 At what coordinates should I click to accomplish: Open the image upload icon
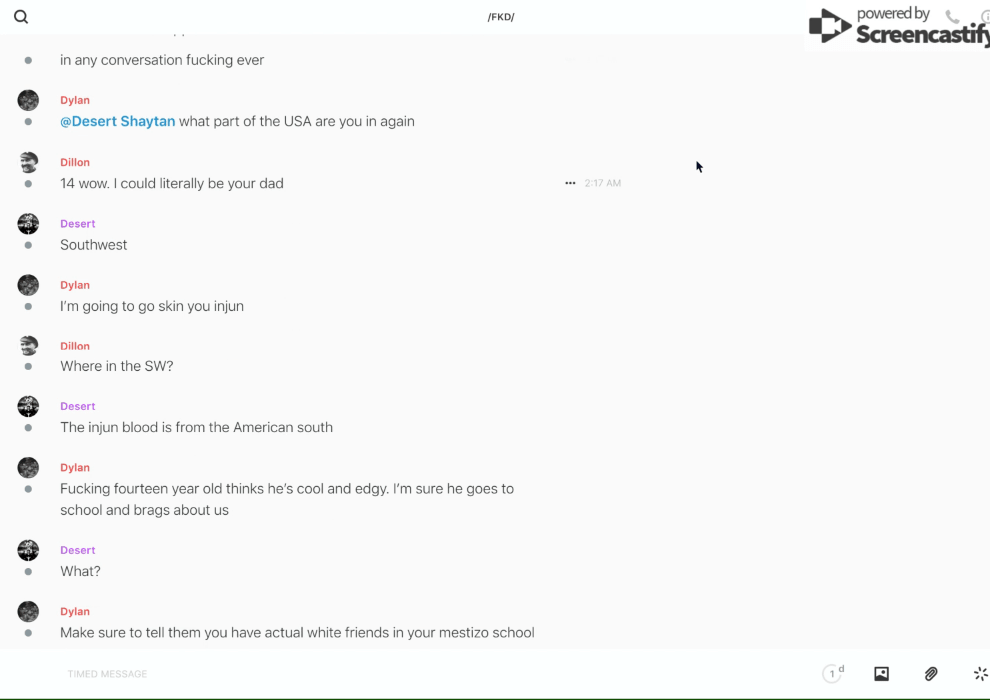[x=881, y=674]
